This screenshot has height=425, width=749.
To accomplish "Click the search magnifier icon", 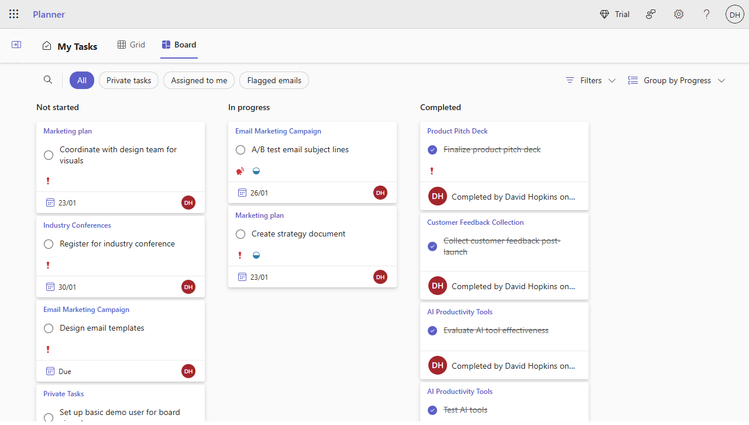I will [x=48, y=80].
